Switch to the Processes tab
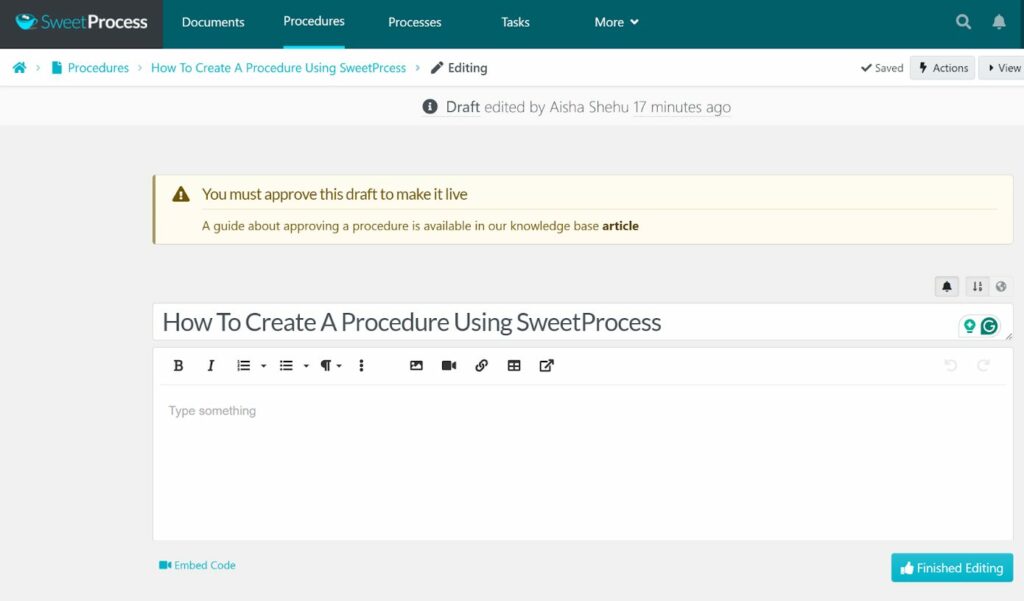 coord(415,22)
